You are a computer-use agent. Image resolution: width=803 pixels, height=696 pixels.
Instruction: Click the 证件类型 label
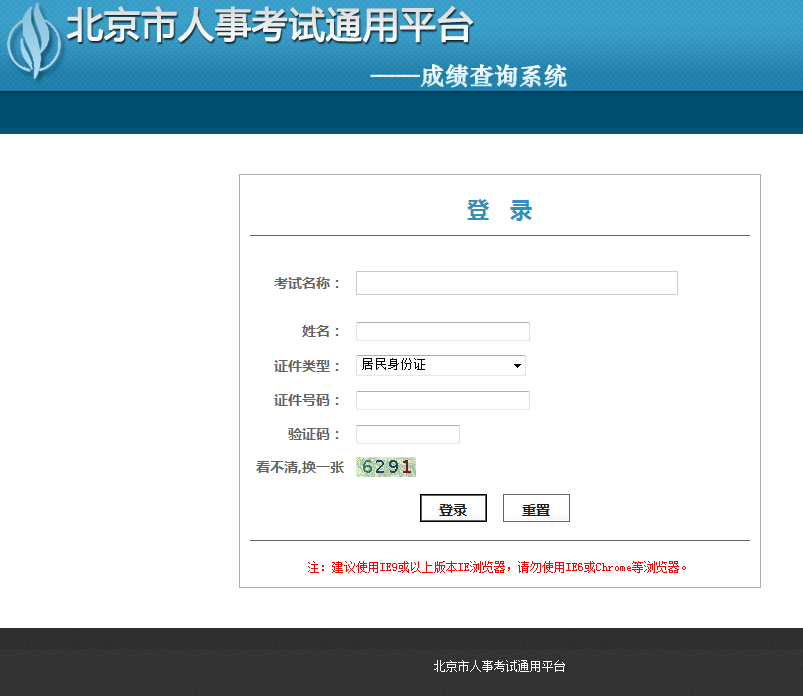pos(307,366)
